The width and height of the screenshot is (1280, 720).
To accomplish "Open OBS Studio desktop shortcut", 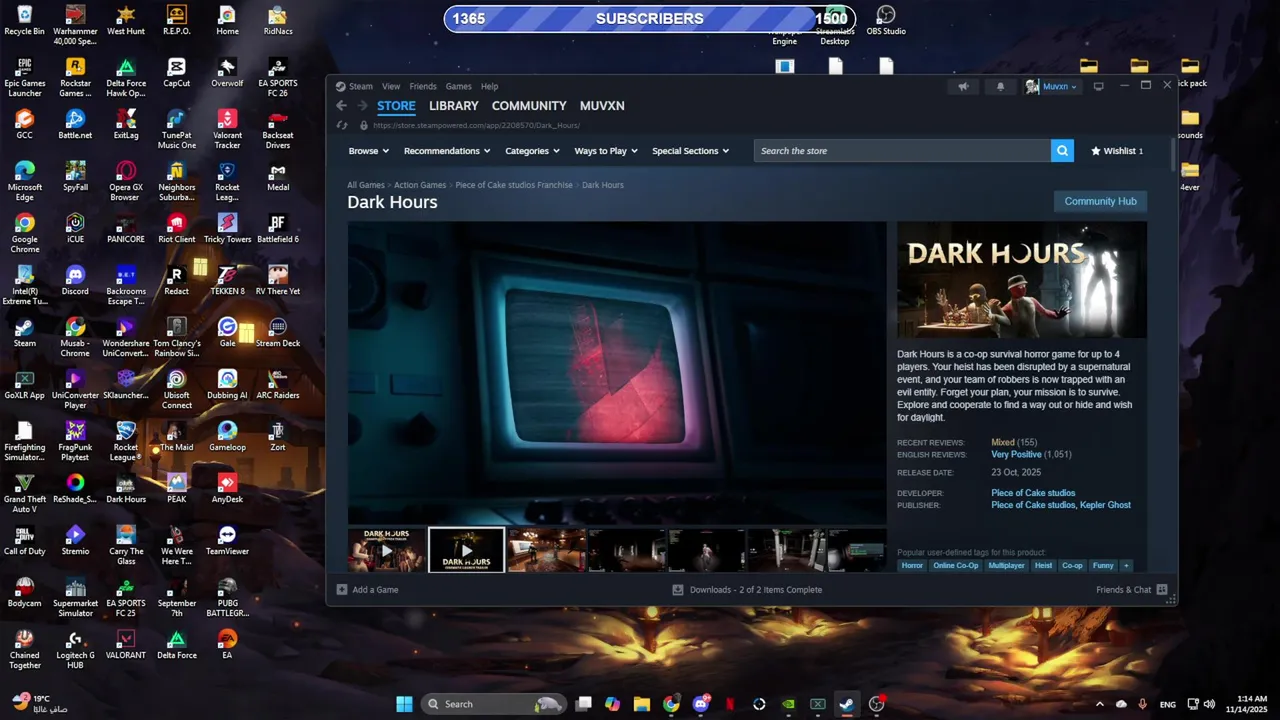I will (886, 20).
